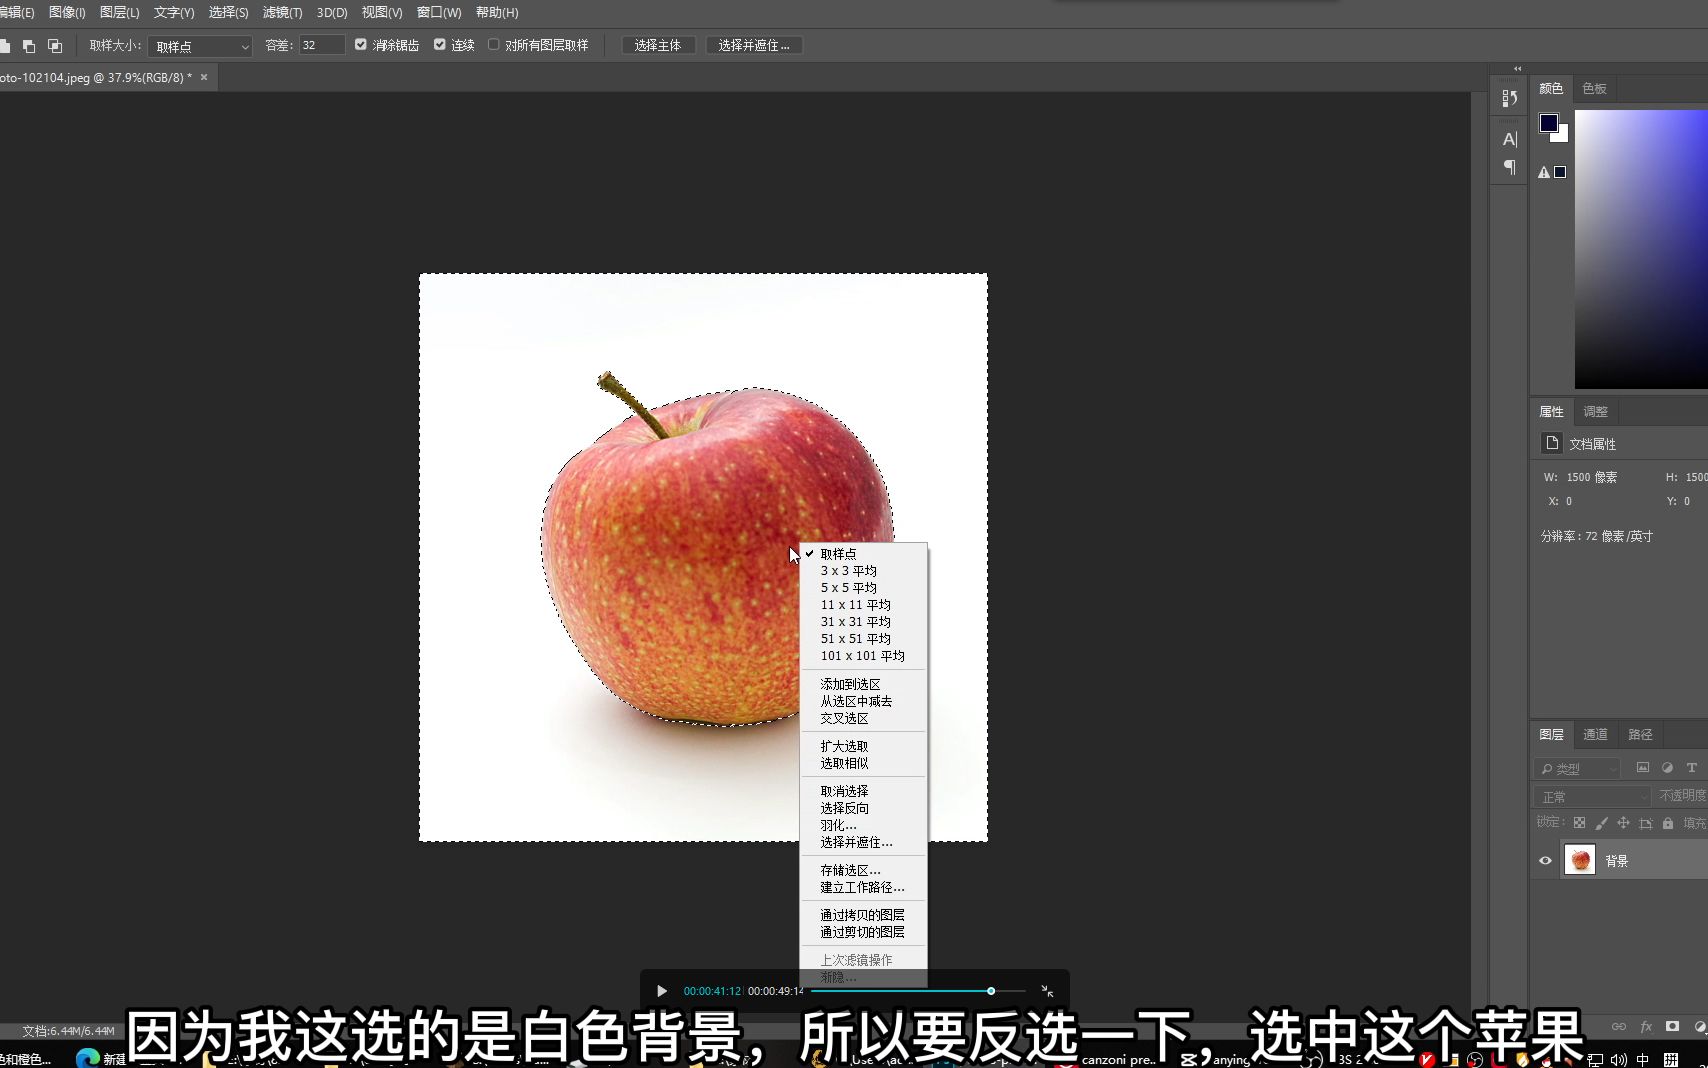Lock transparent pixels of the layer
This screenshot has height=1068, width=1708.
coord(1579,823)
